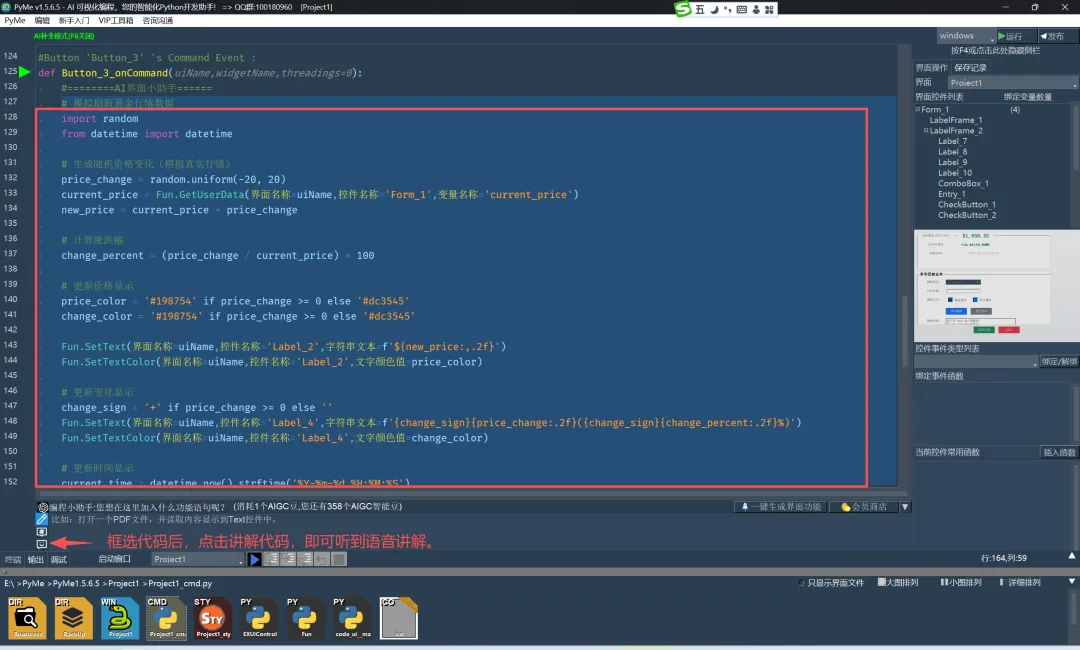Open the Resources DIR folder icon
Screen dimensions: 1080x650
28,618
